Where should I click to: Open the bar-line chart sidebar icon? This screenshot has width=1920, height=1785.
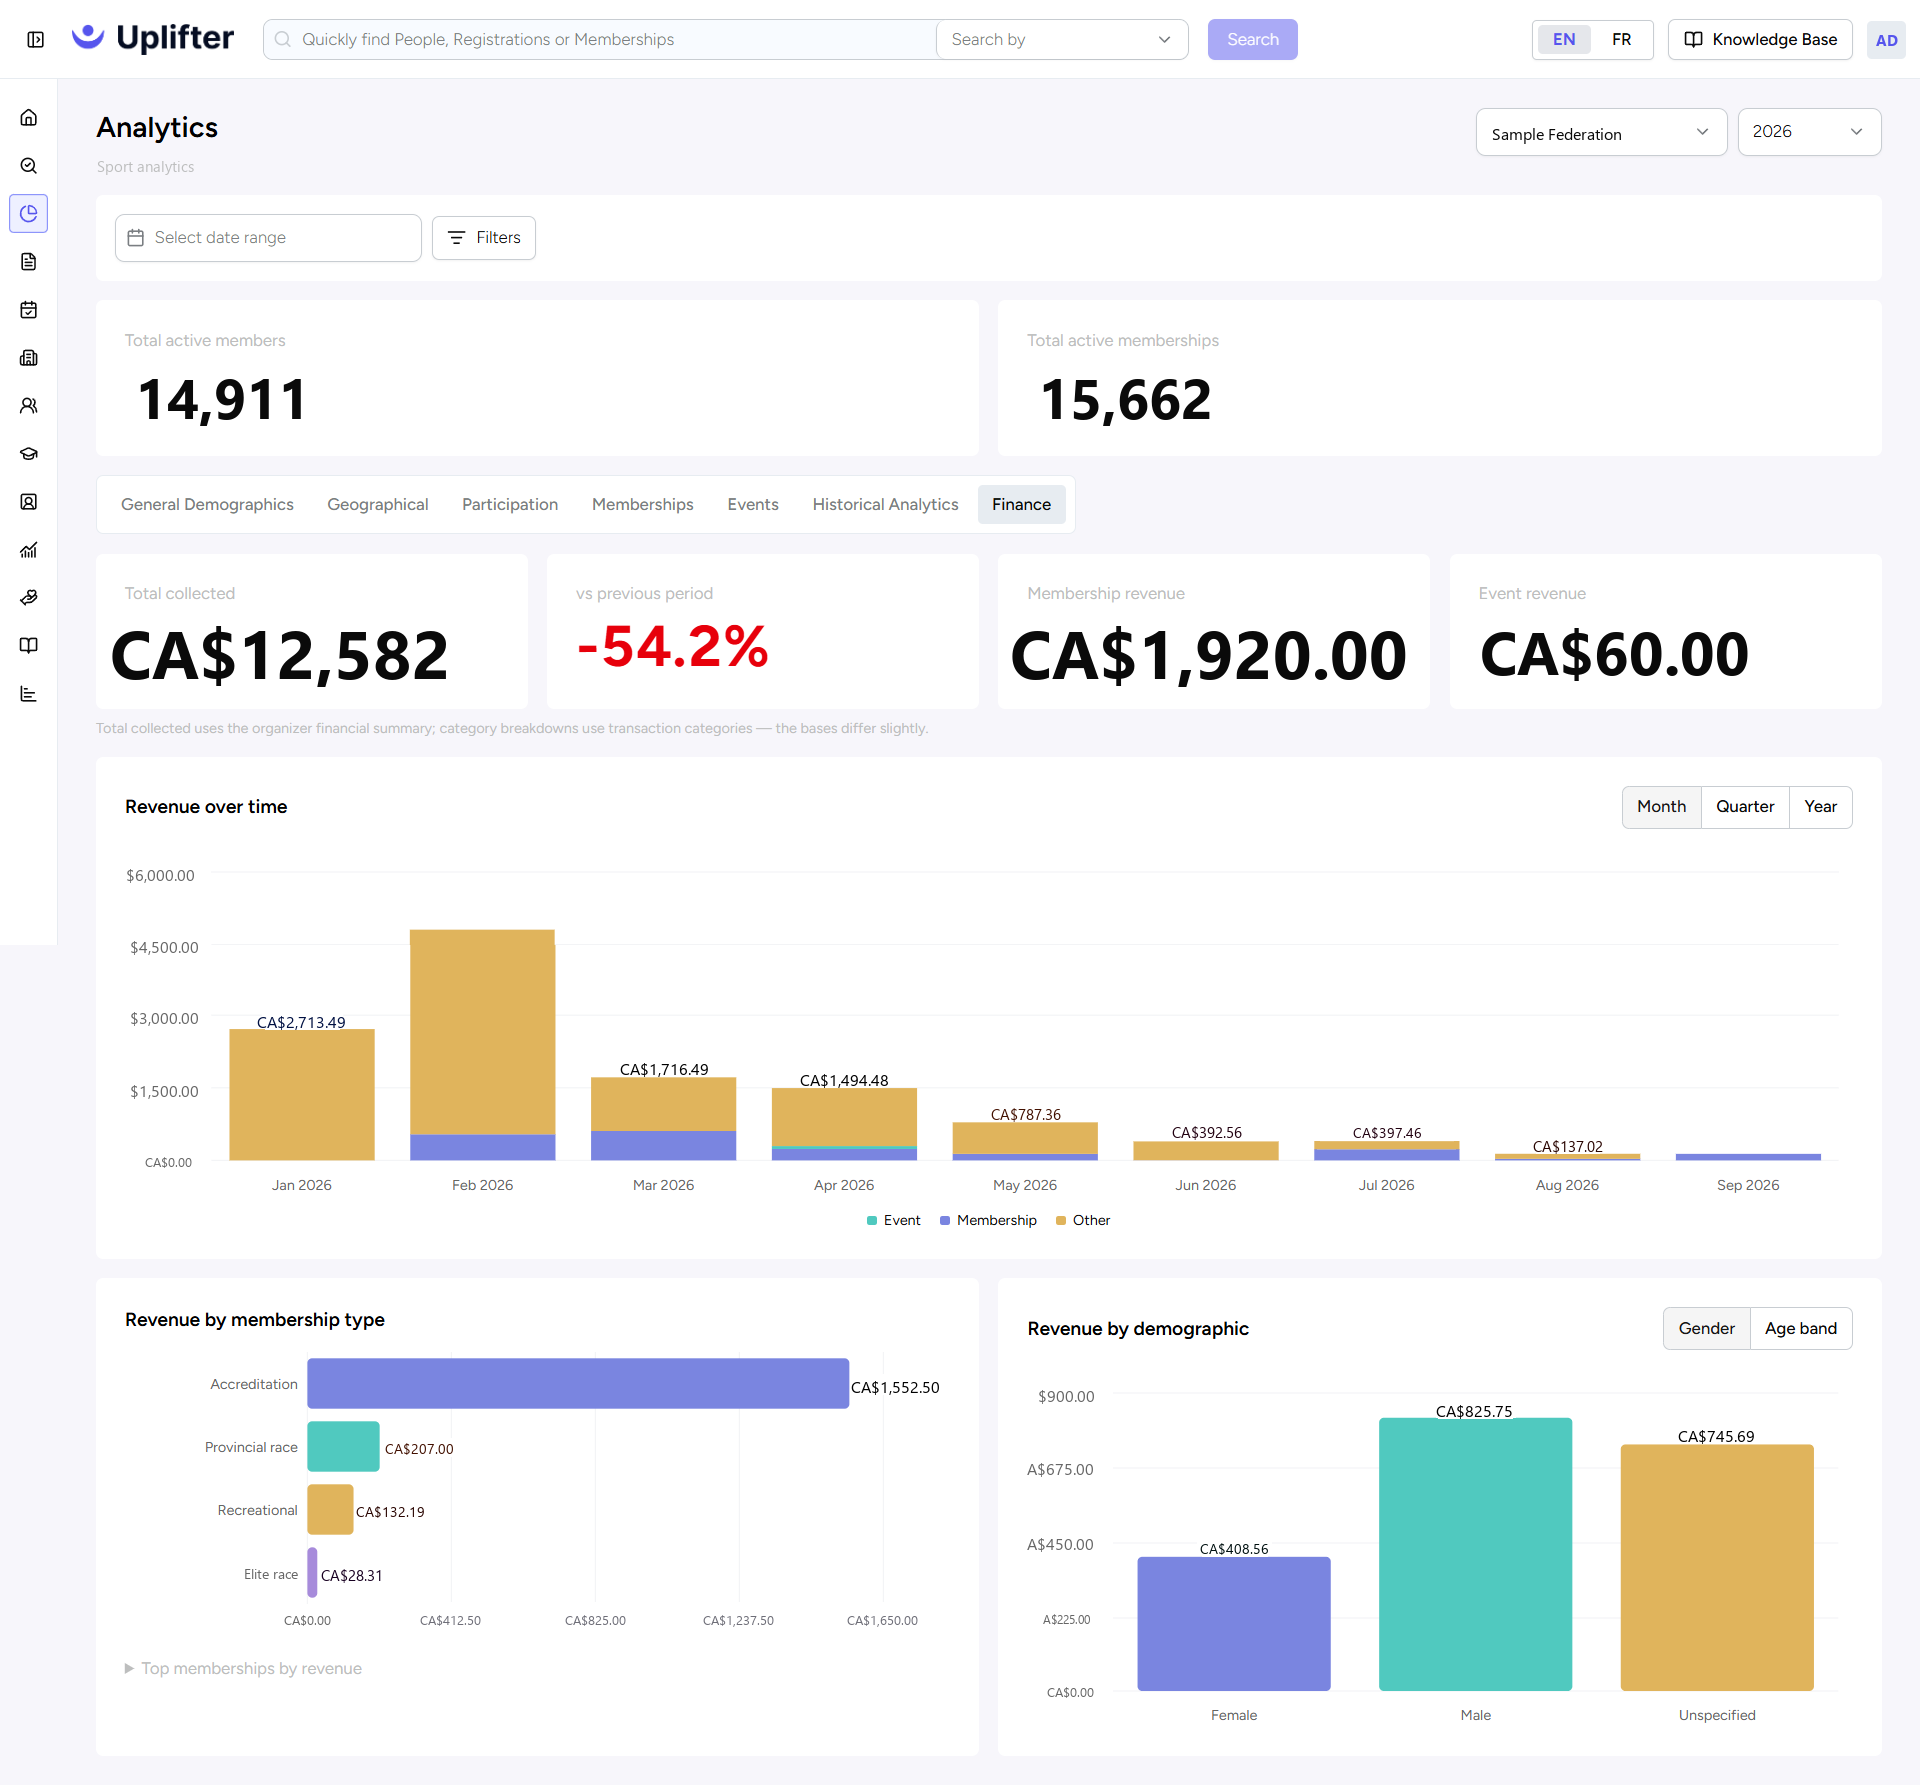(29, 550)
